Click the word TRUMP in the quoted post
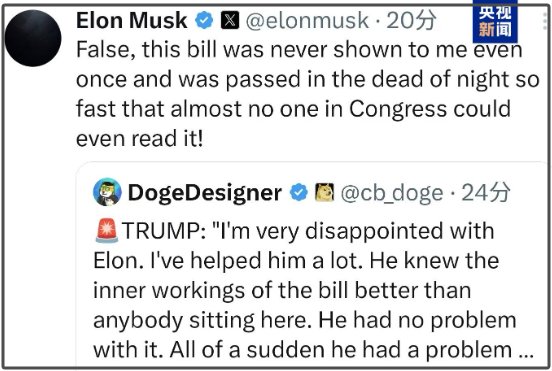Viewport: 552px width, 371px height. (164, 231)
